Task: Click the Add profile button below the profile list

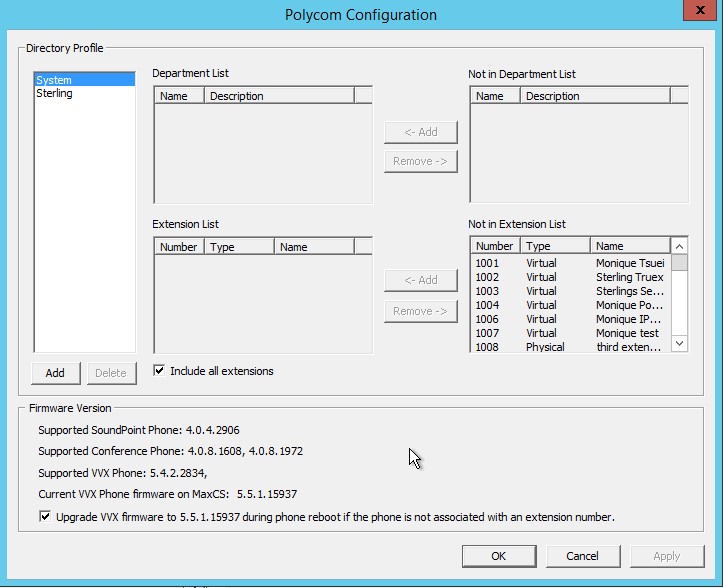Action: coord(55,373)
